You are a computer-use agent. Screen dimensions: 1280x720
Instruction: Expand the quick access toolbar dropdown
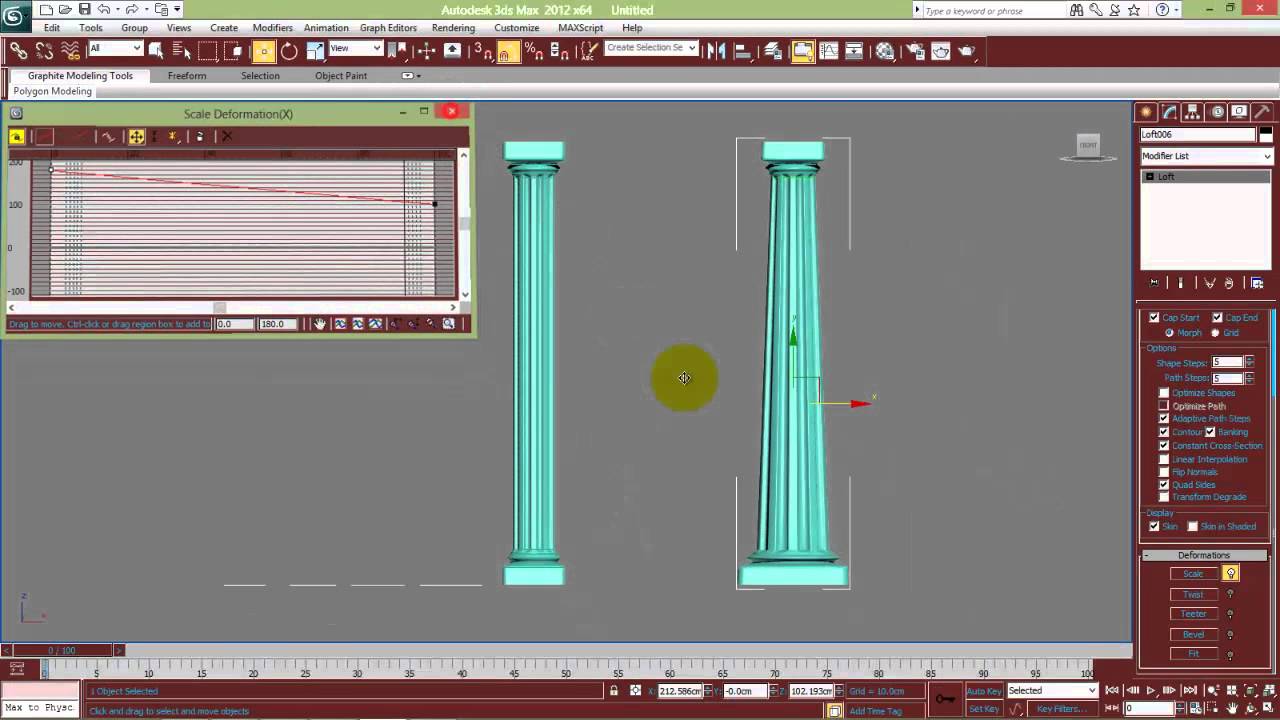(177, 10)
